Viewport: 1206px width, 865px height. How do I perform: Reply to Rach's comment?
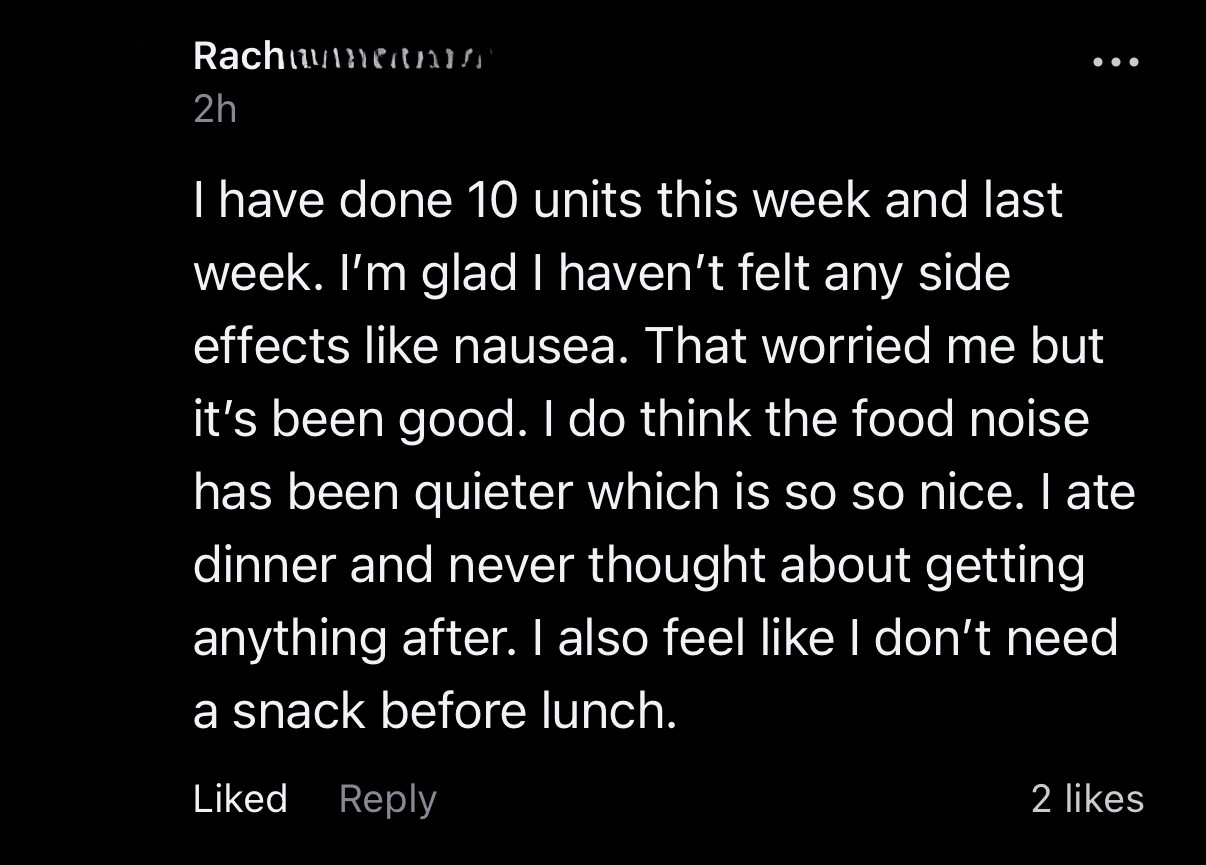pos(388,799)
